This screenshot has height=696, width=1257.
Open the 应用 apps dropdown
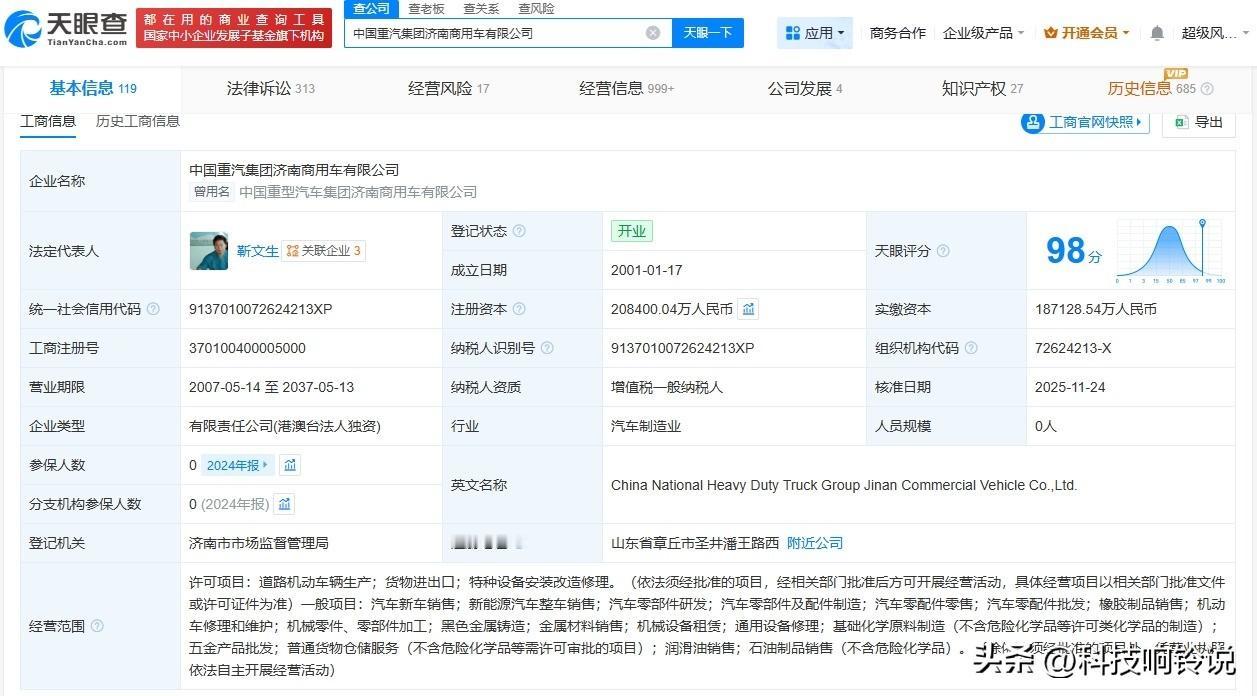pos(815,33)
